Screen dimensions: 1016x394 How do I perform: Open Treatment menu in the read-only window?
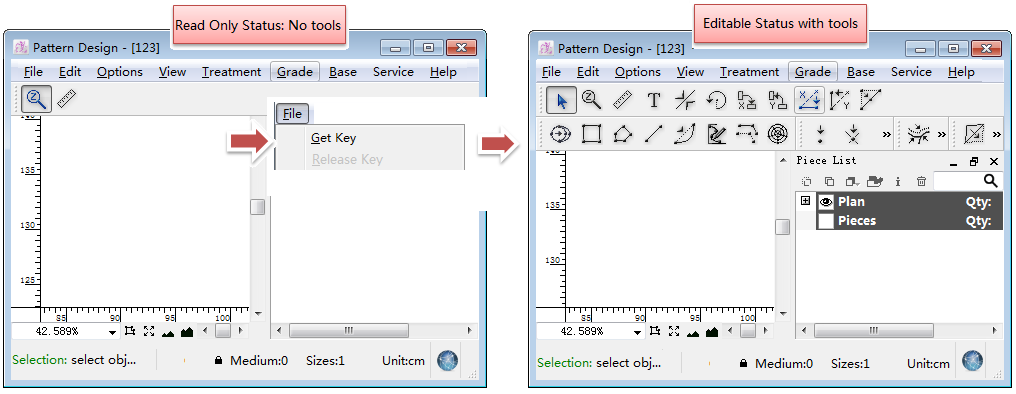231,71
